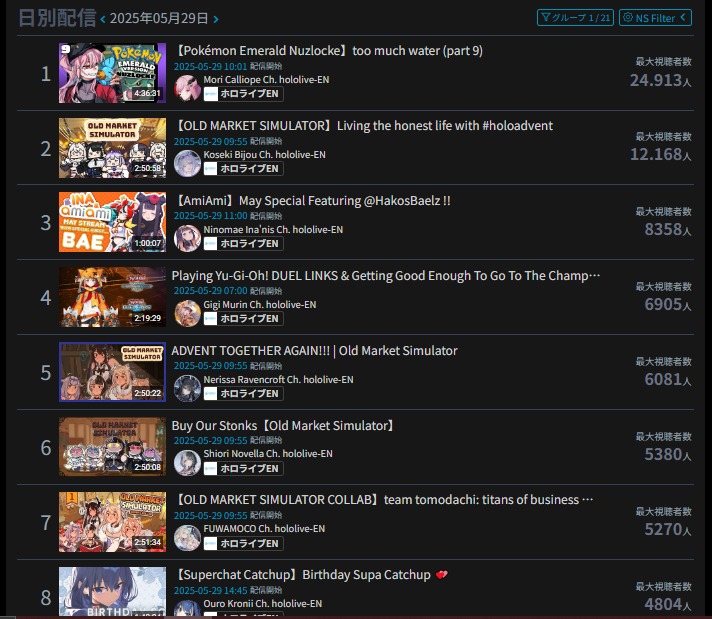Open Koseki Bijou Ch. hololive-EN link
This screenshot has height=619, width=712.
pos(264,154)
